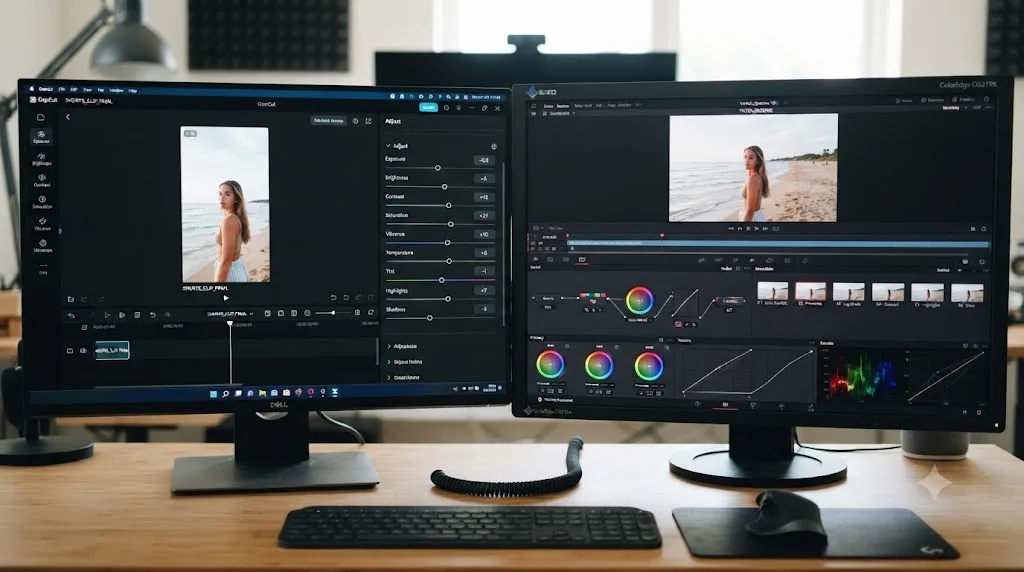This screenshot has width=1024, height=572.
Task: Expand the last collapsed section in Adjust panel
Action: (x=404, y=377)
